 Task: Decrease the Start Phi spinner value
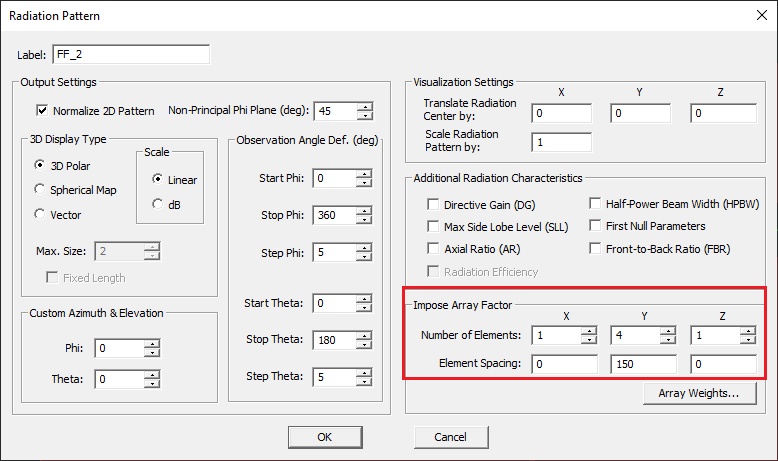click(x=364, y=184)
